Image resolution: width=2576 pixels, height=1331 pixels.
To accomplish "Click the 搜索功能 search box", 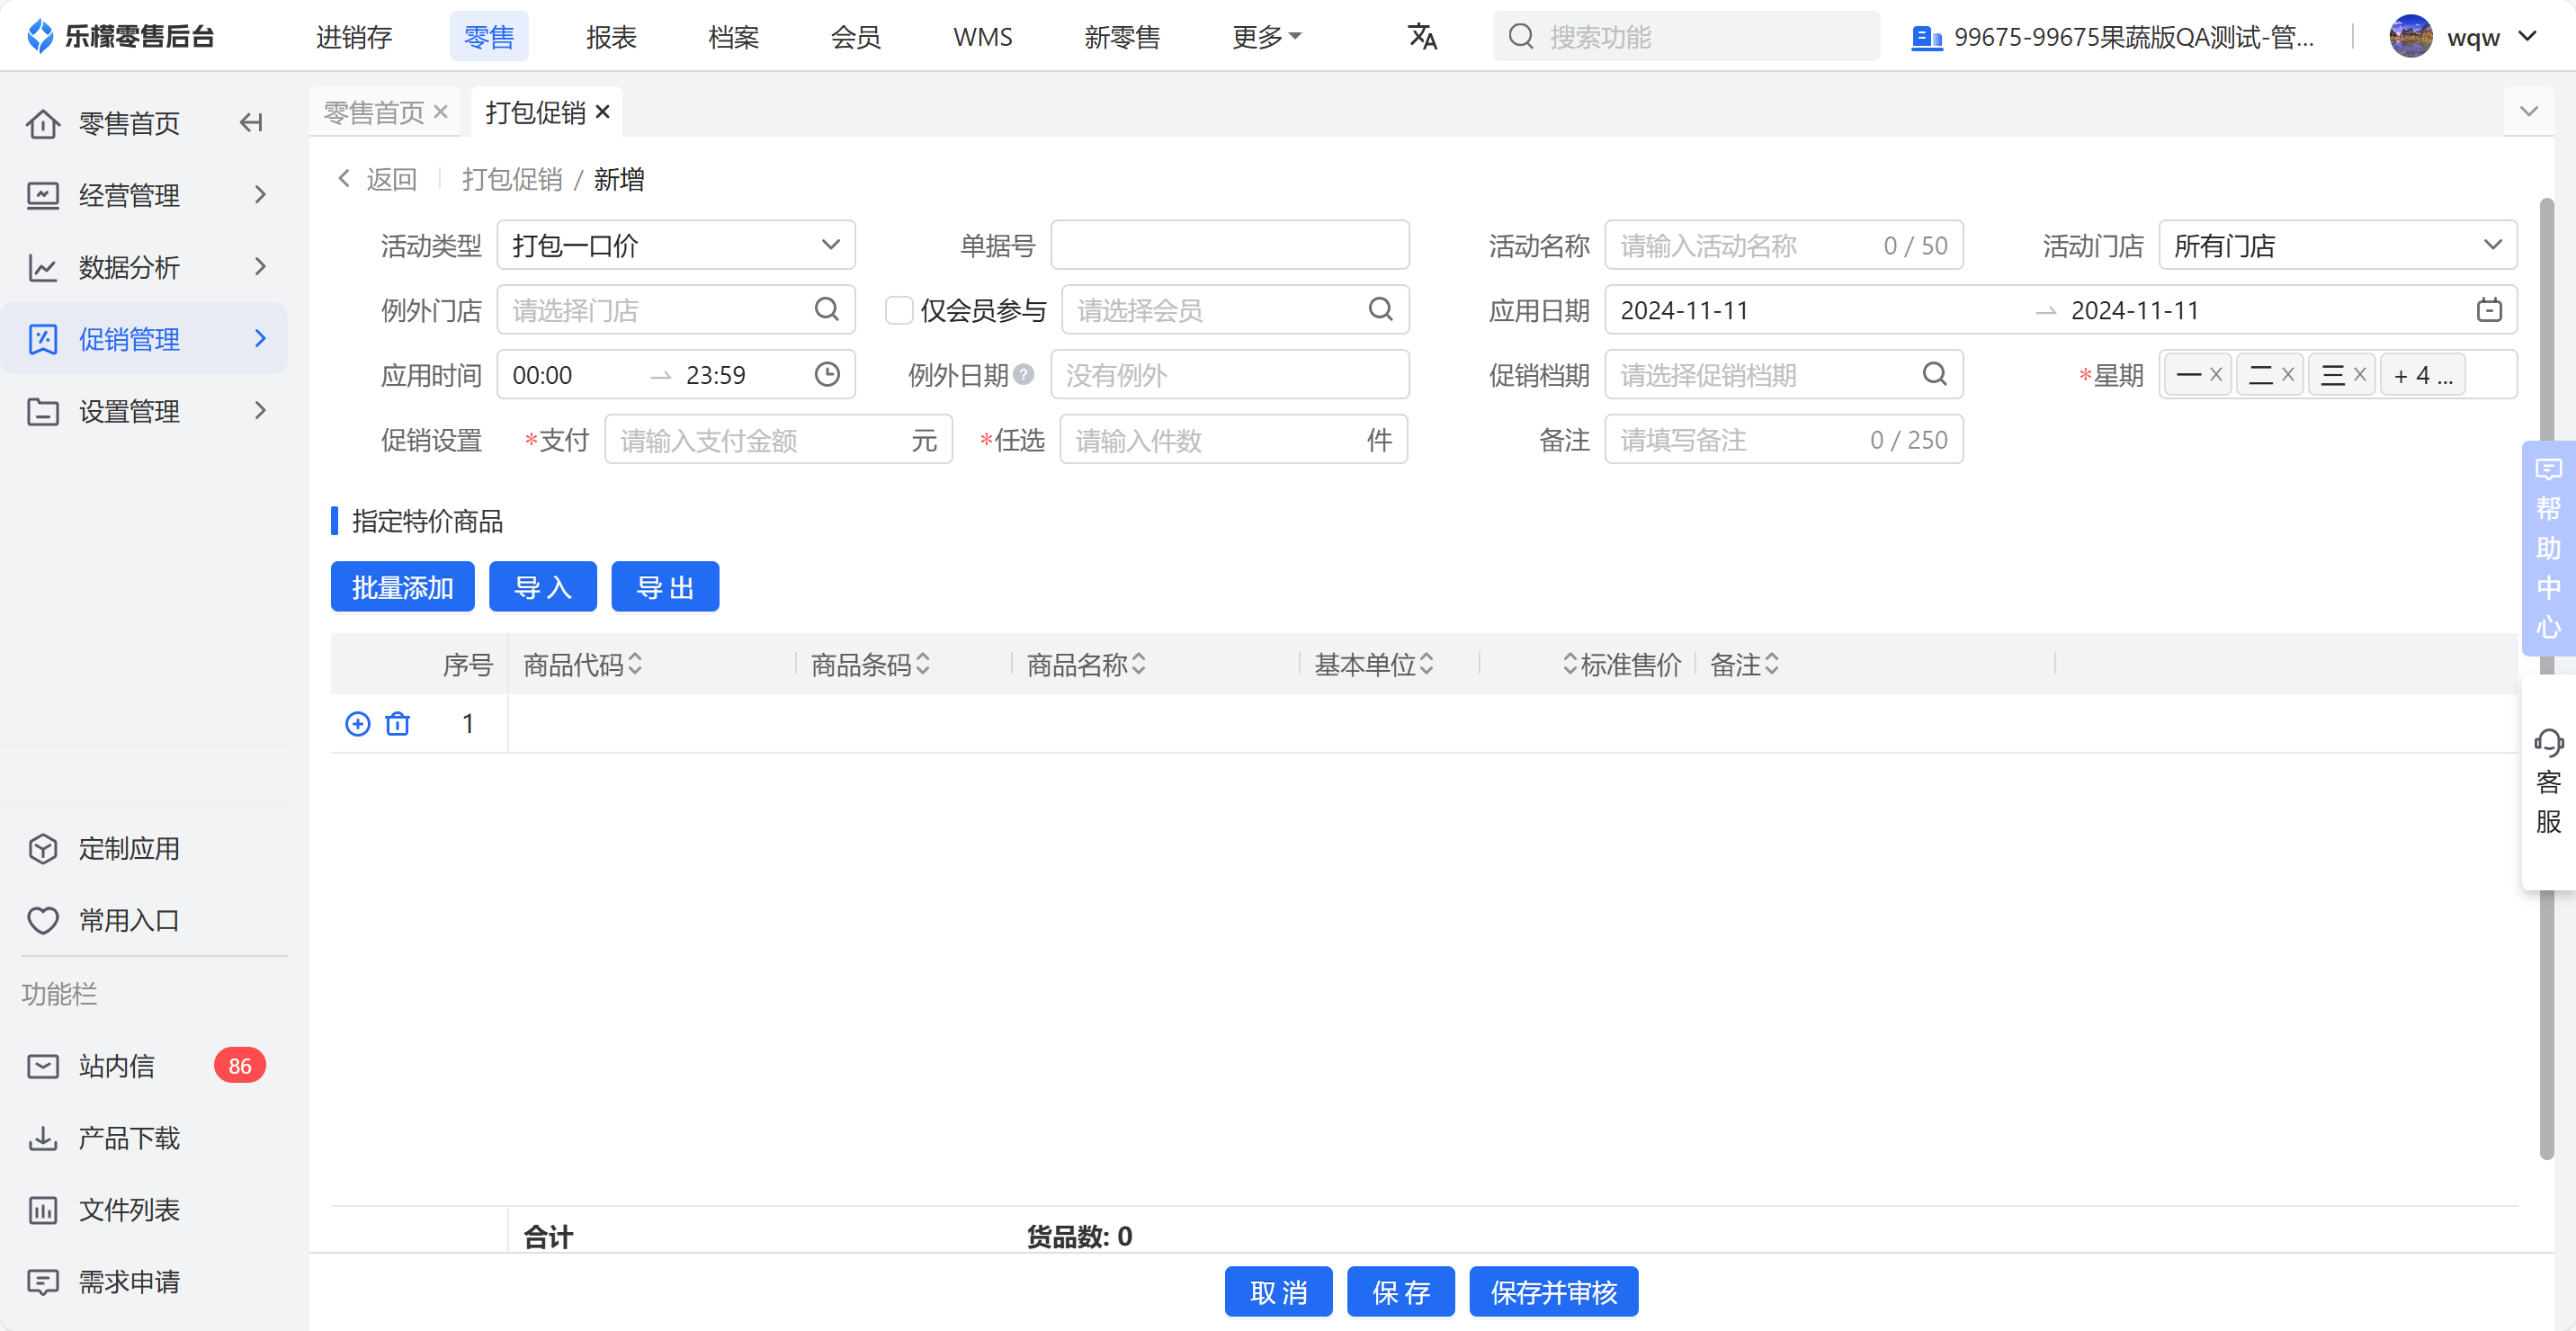I will (x=1686, y=37).
